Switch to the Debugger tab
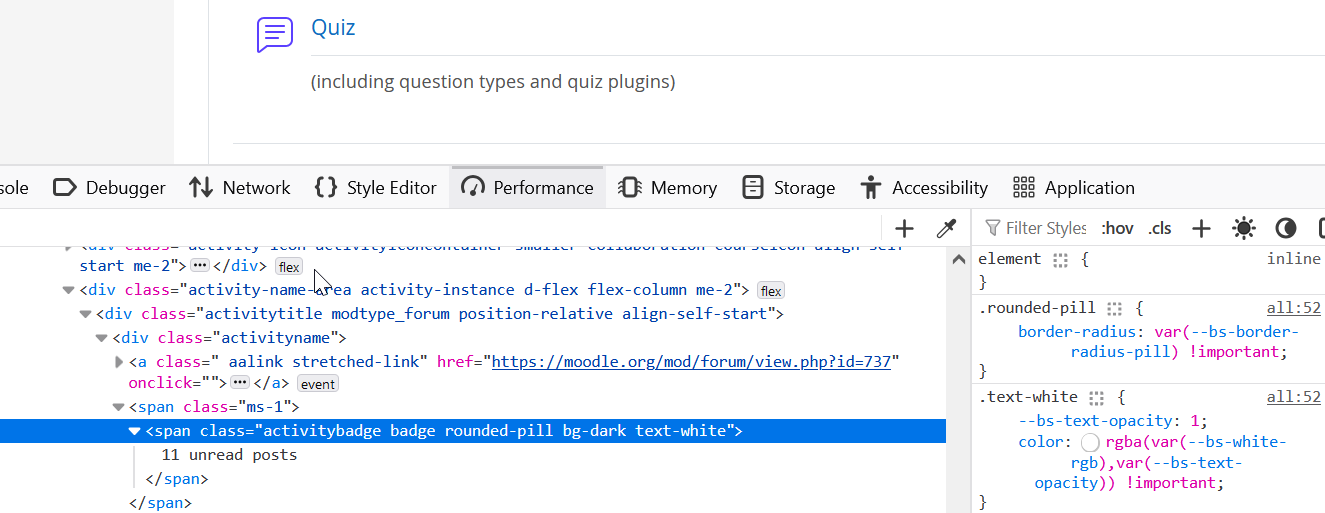Viewport: 1325px width, 513px height. pyautogui.click(x=109, y=187)
